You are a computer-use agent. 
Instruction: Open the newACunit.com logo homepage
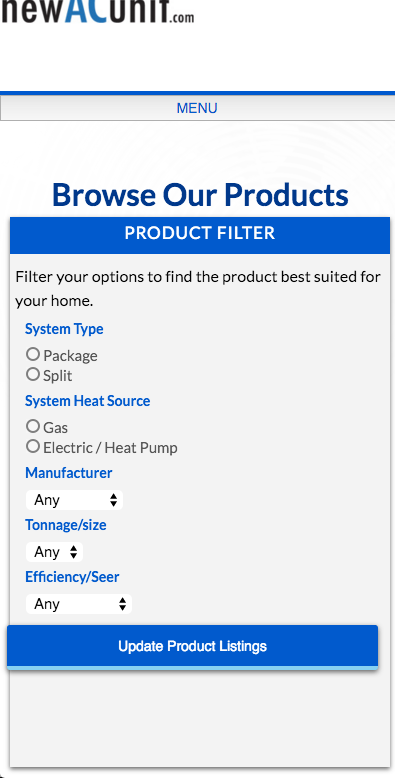97,11
